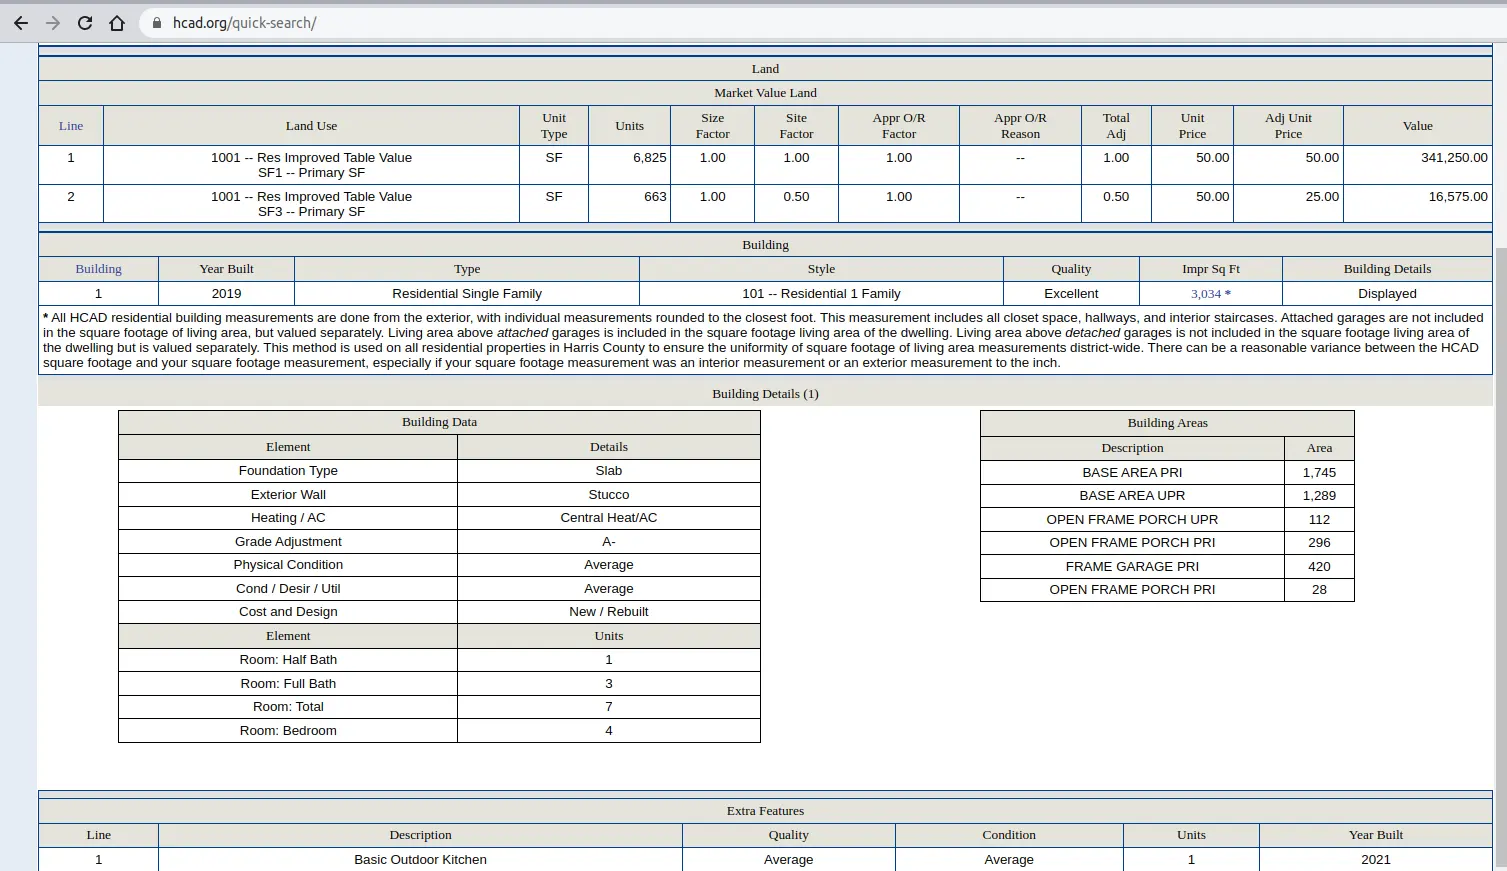Image resolution: width=1507 pixels, height=871 pixels.
Task: Click the 0.50 site factor cell
Action: click(x=796, y=204)
